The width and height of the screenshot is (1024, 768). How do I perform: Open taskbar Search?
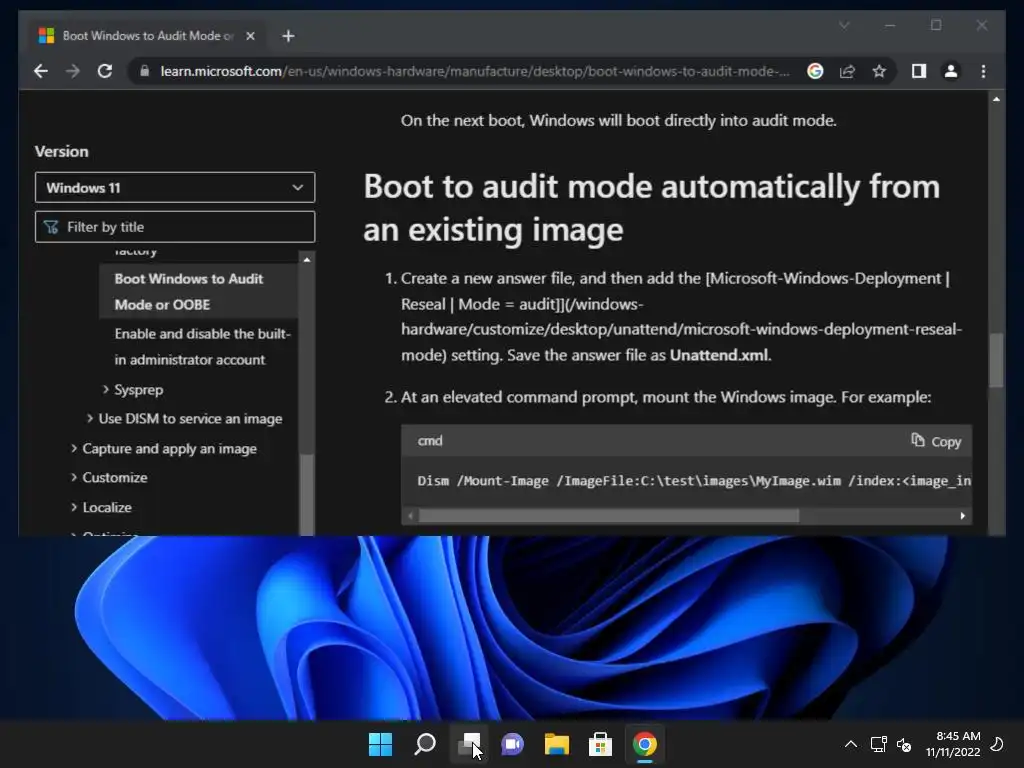click(424, 744)
